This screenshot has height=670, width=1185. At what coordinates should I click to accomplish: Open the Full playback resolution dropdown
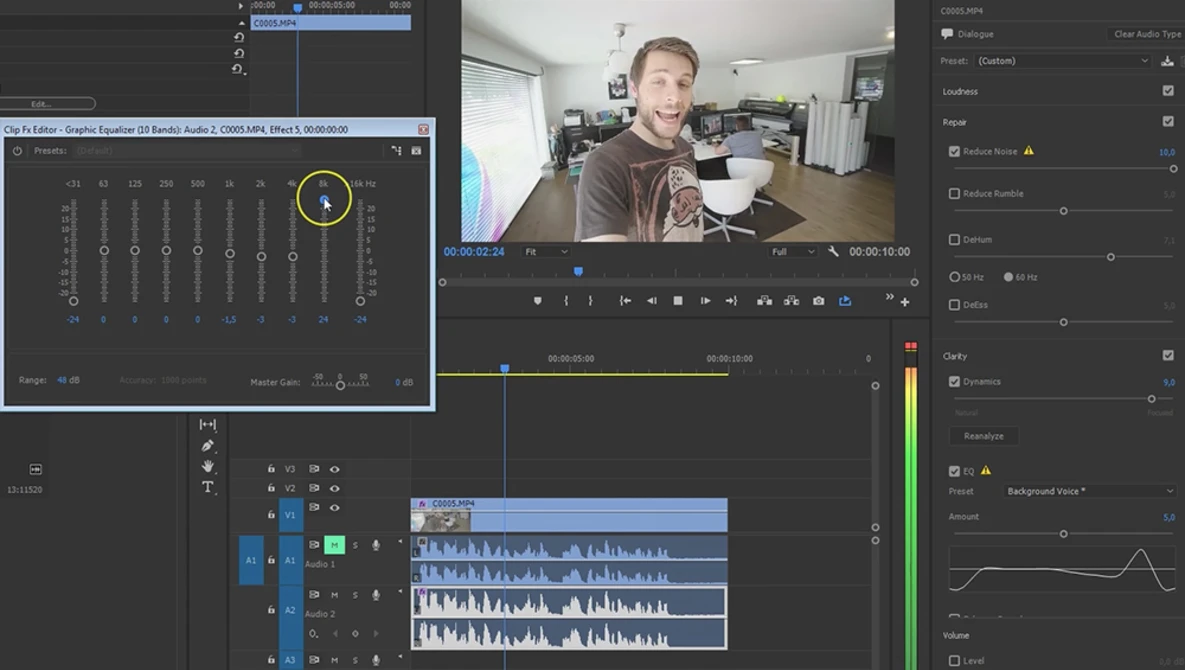pyautogui.click(x=793, y=252)
